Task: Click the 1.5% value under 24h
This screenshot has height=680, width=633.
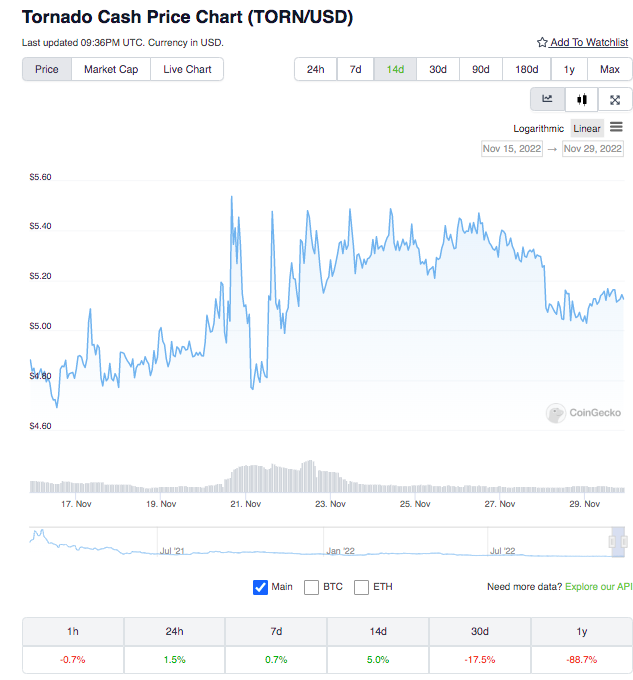Action: (x=174, y=660)
